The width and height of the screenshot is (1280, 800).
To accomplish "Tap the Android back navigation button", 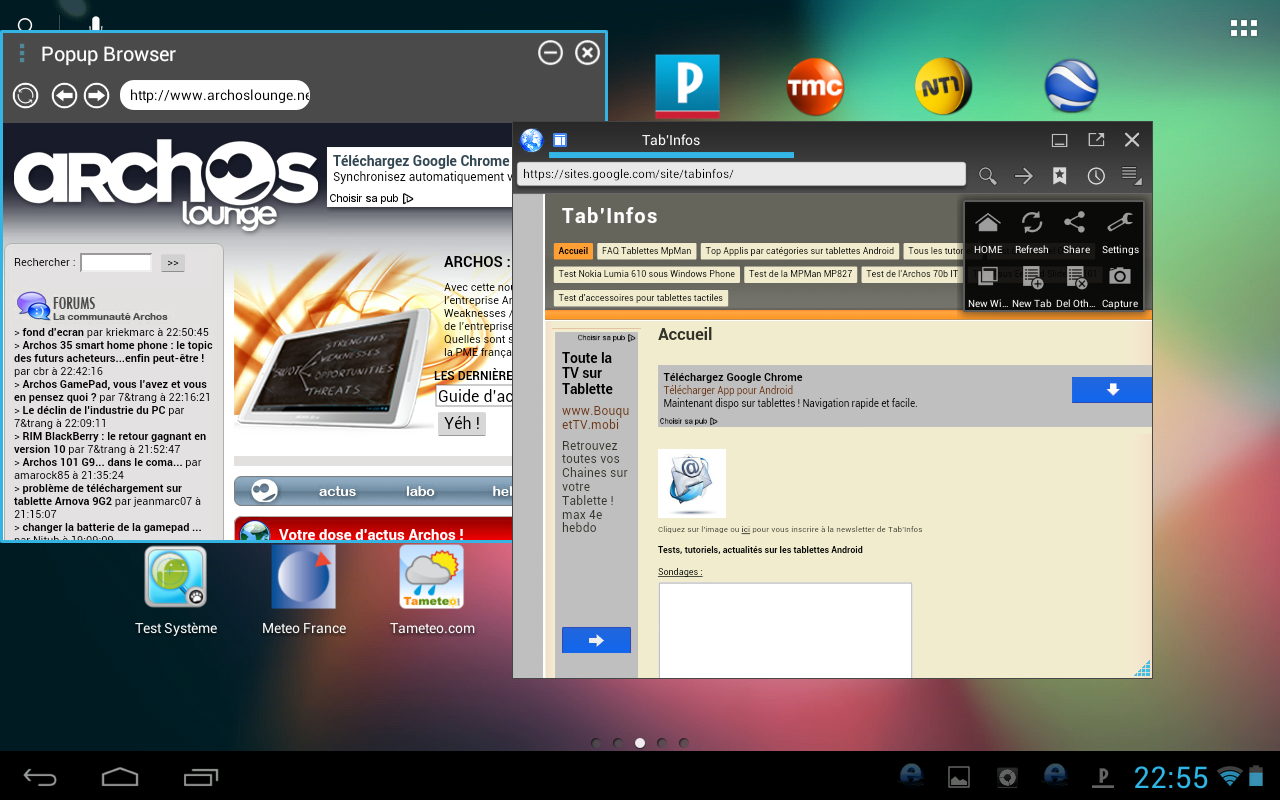I will [41, 776].
